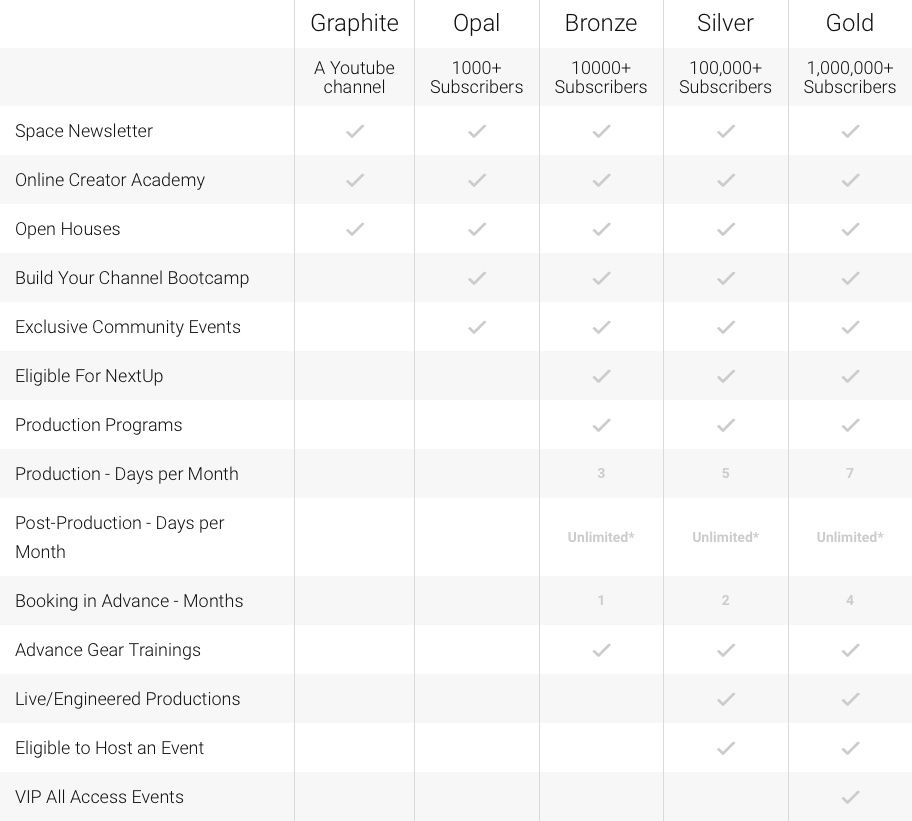The height and width of the screenshot is (821, 912).
Task: Click Exclusive Community Events checkmark under Silver
Action: point(726,327)
